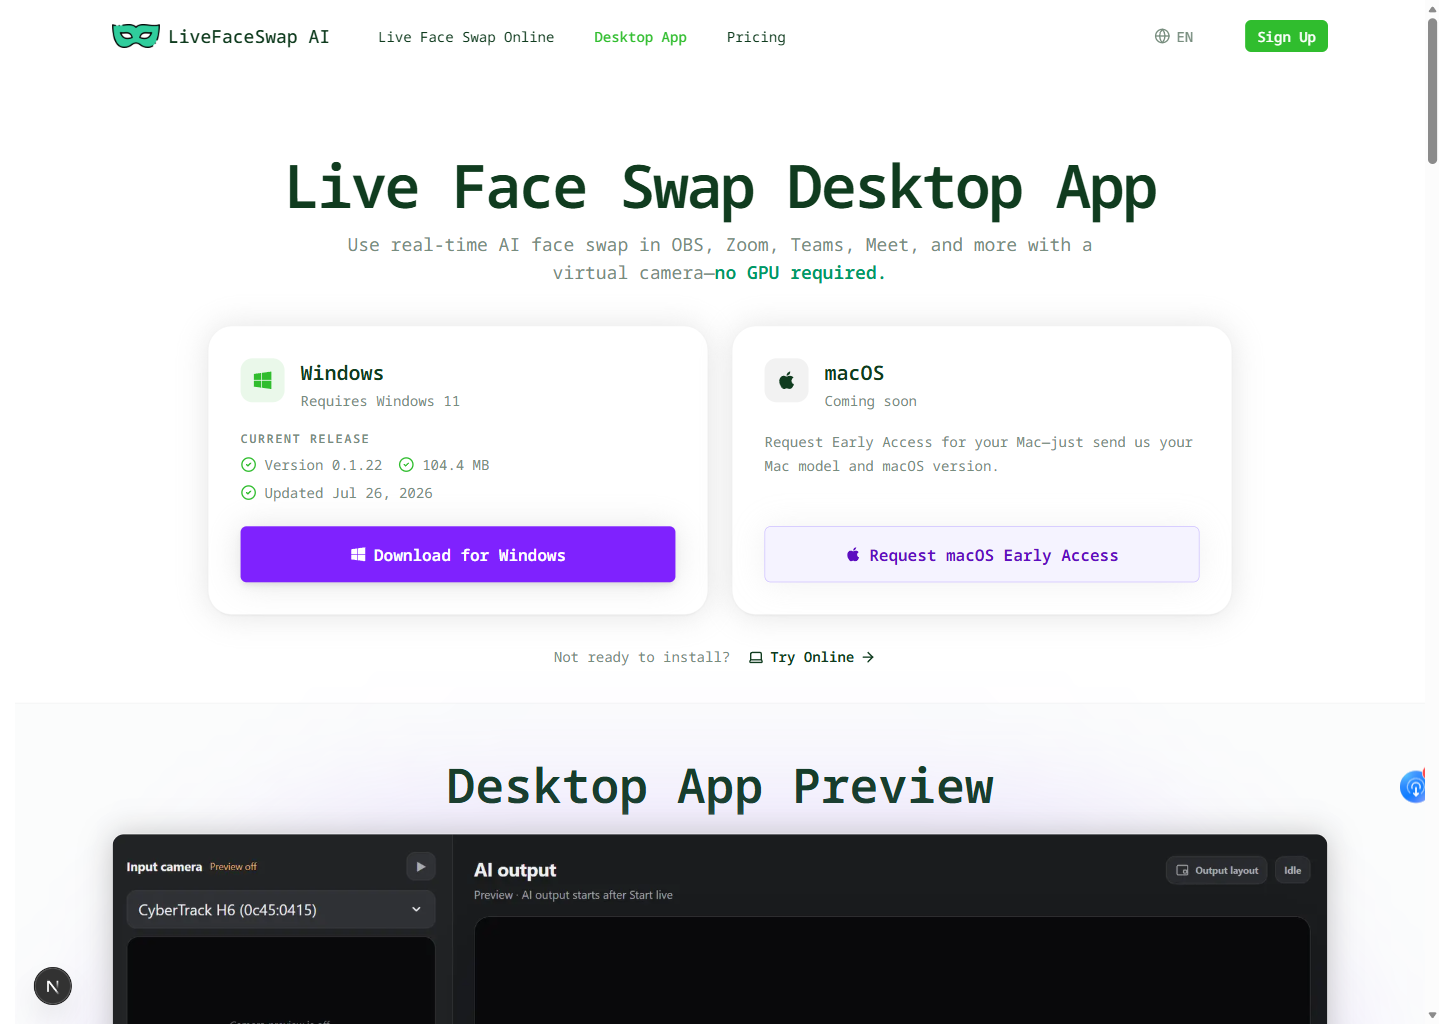Click the "Input camera" label
The image size is (1440, 1024).
164,867
